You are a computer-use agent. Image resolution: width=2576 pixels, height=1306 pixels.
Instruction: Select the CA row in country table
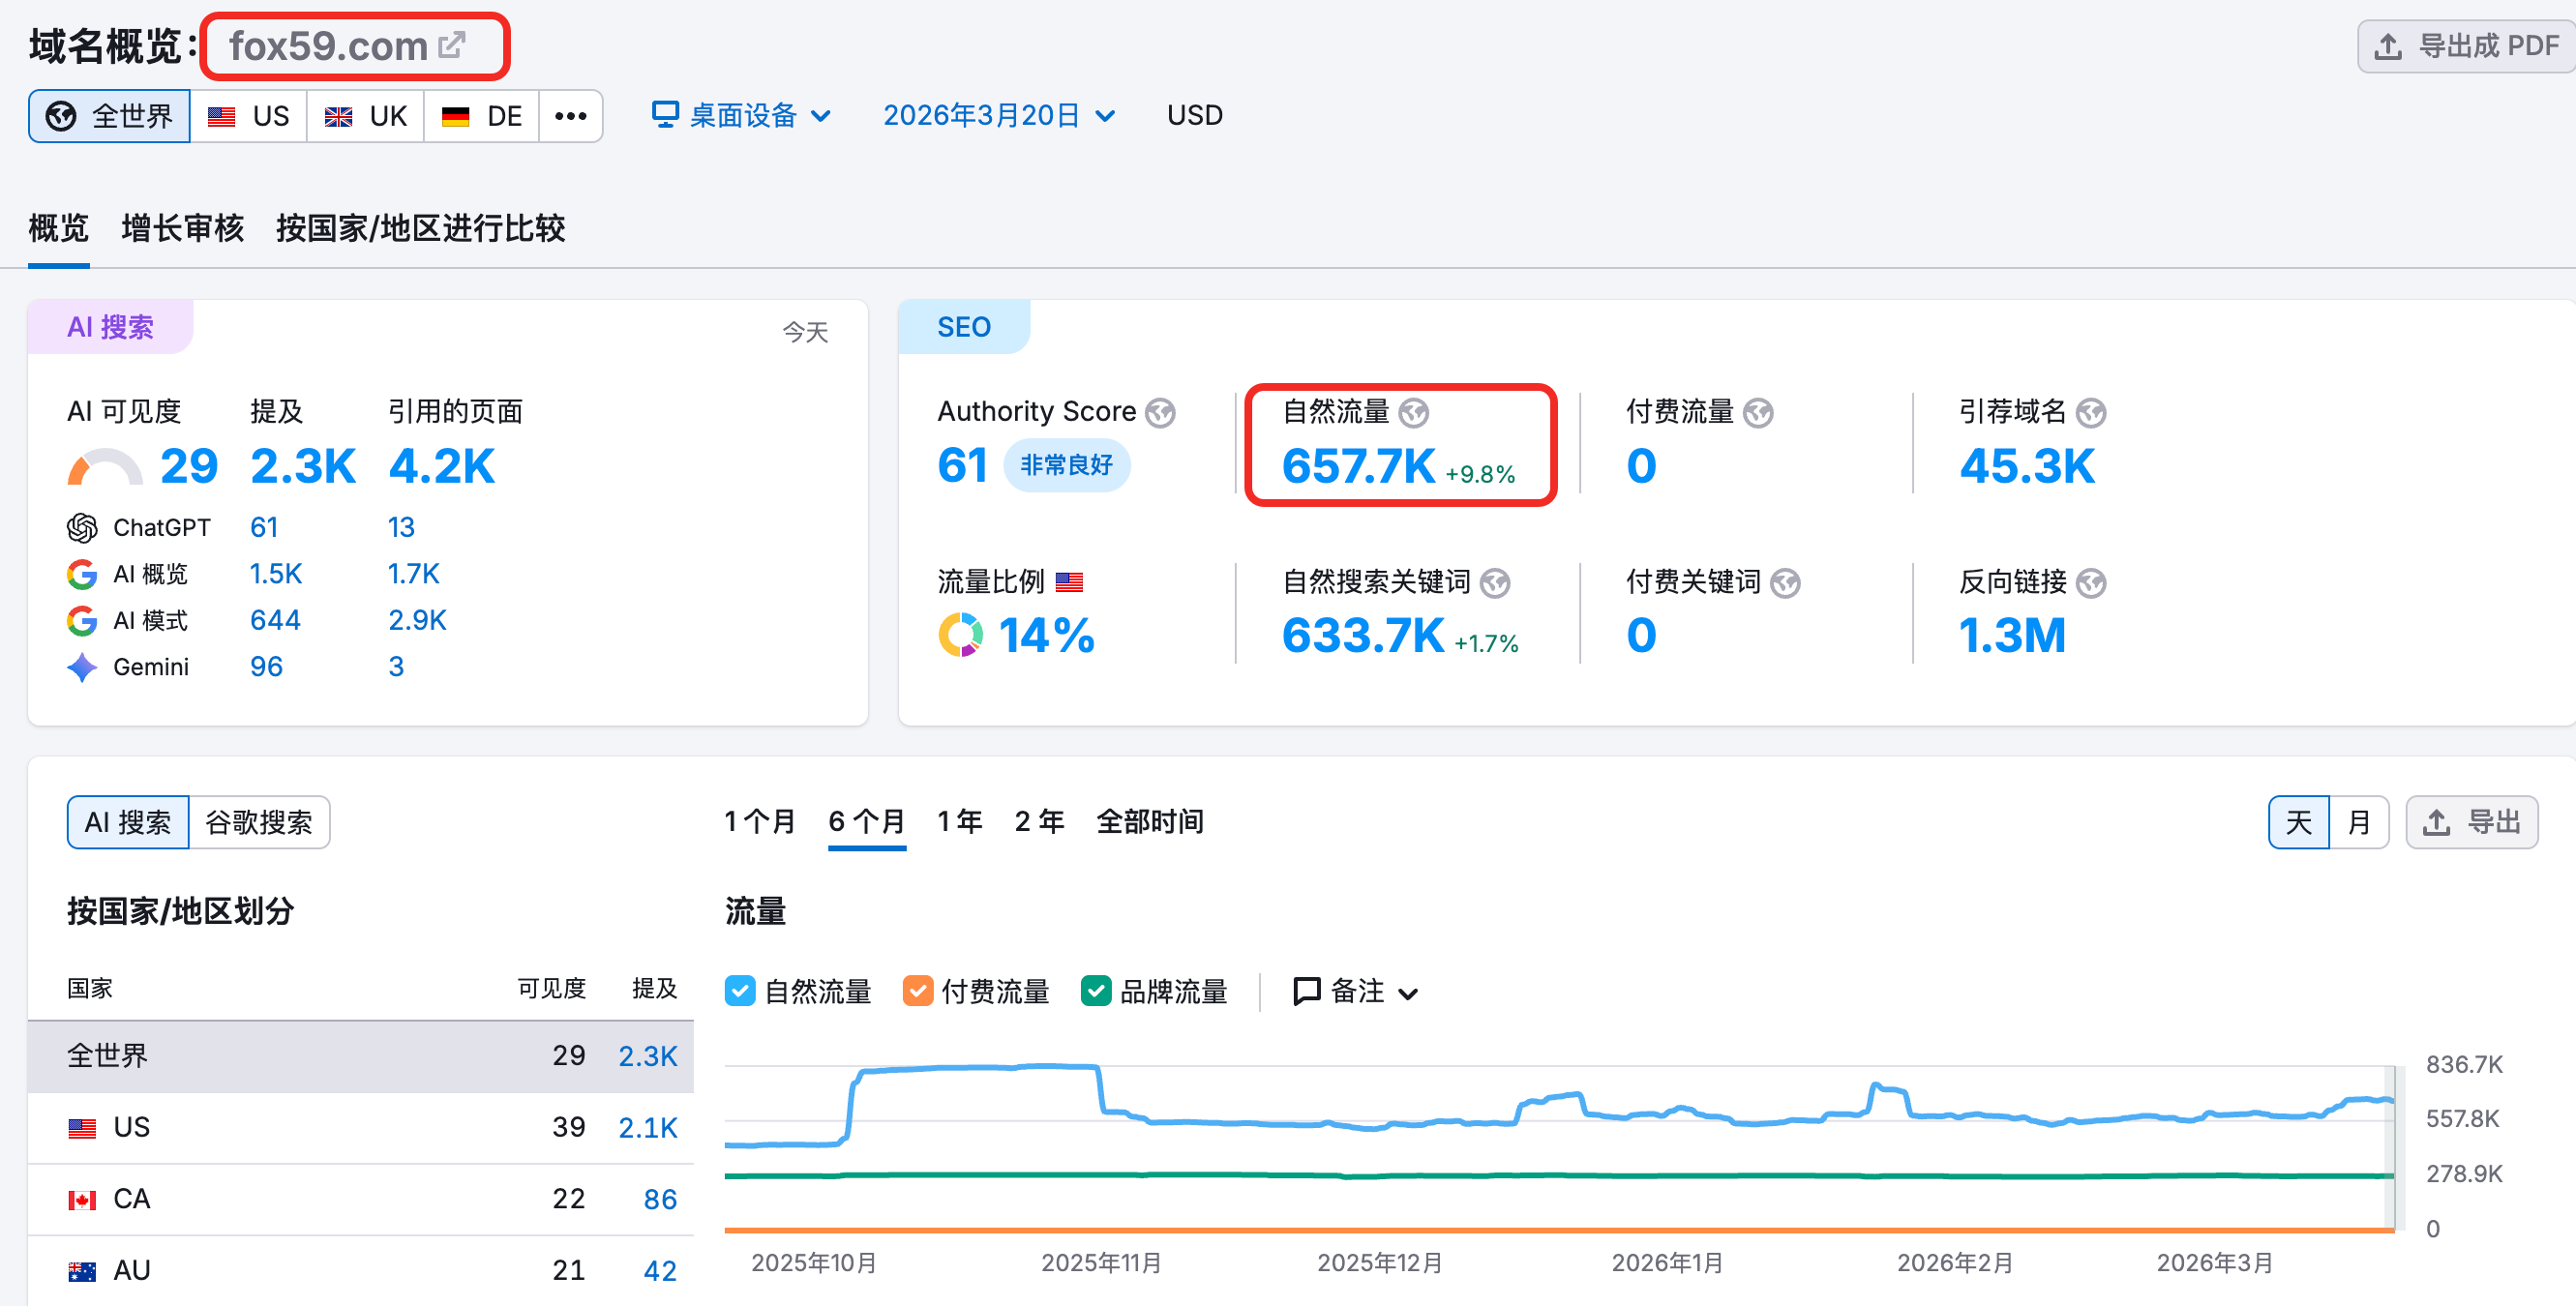360,1198
